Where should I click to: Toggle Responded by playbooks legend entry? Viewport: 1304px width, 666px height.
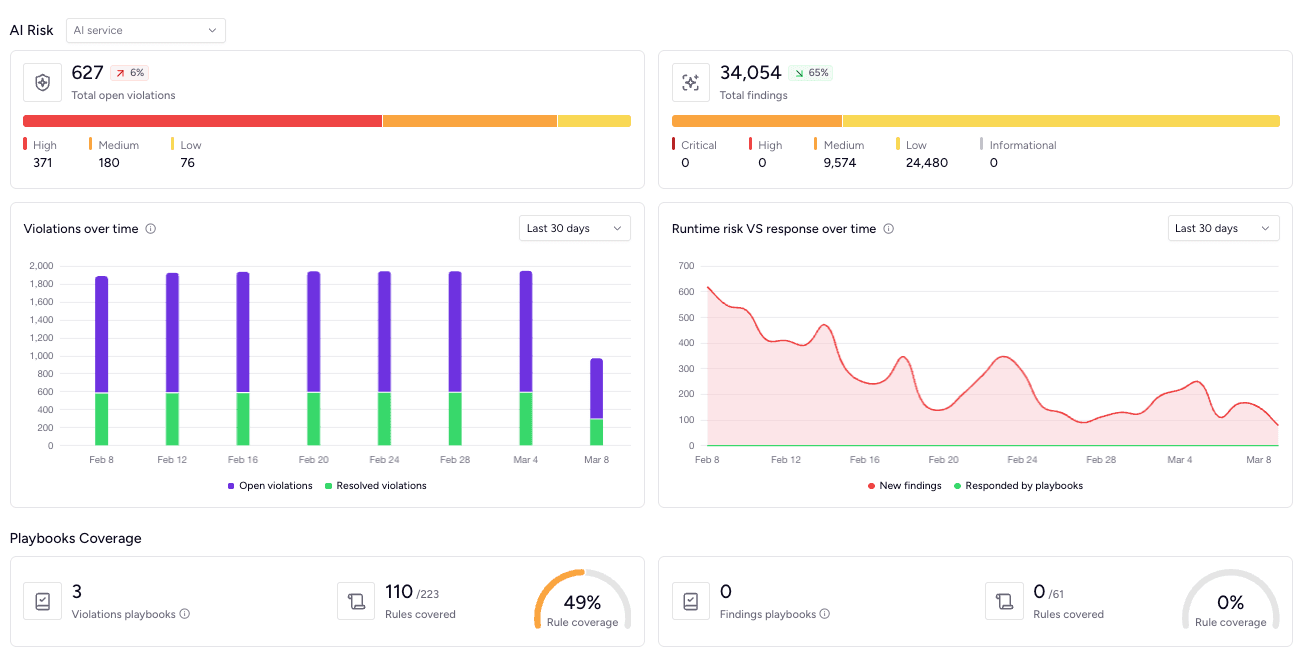click(1018, 486)
